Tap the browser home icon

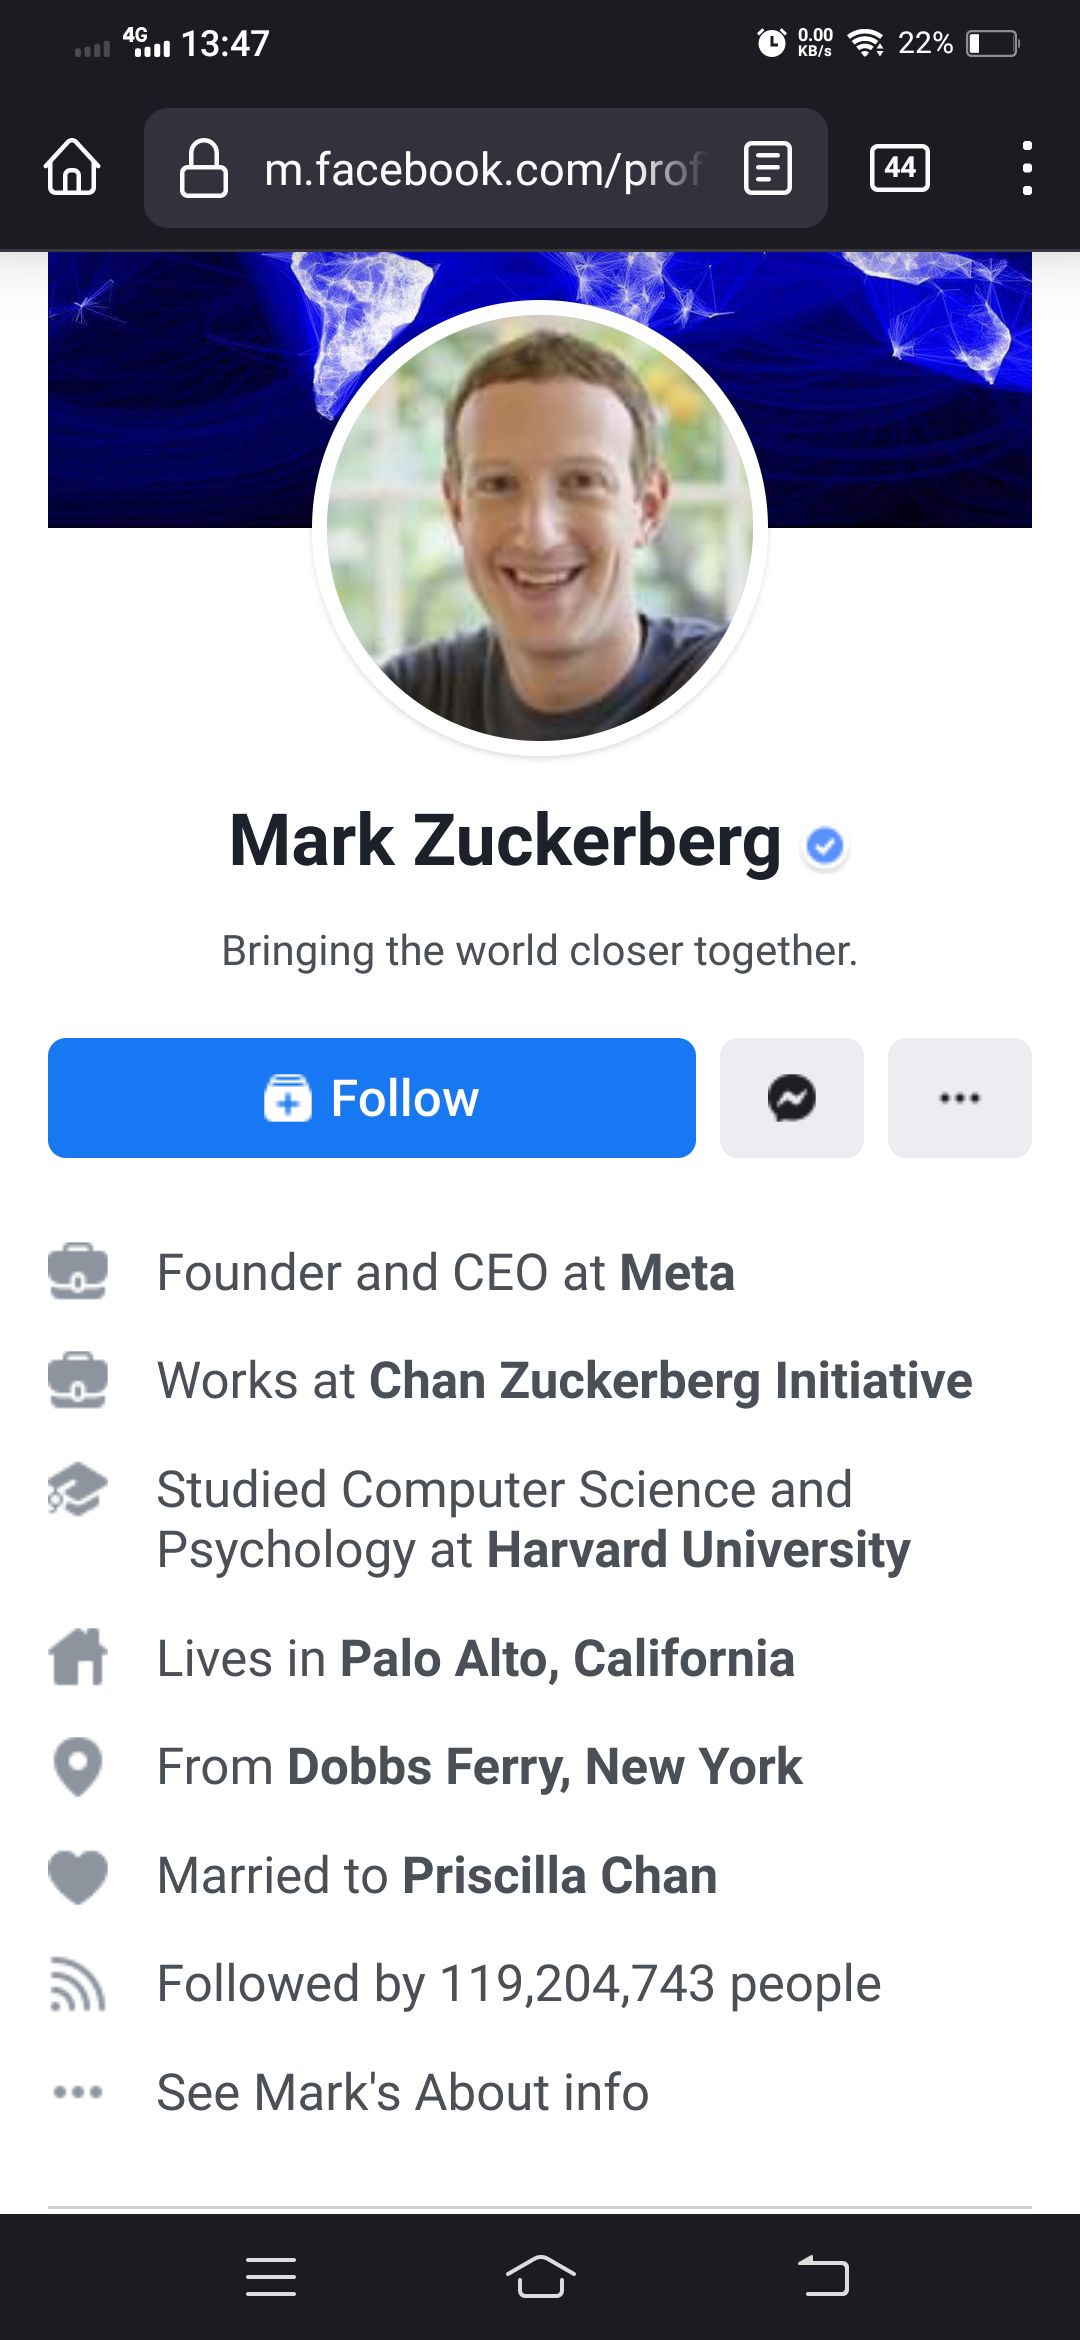tap(72, 167)
